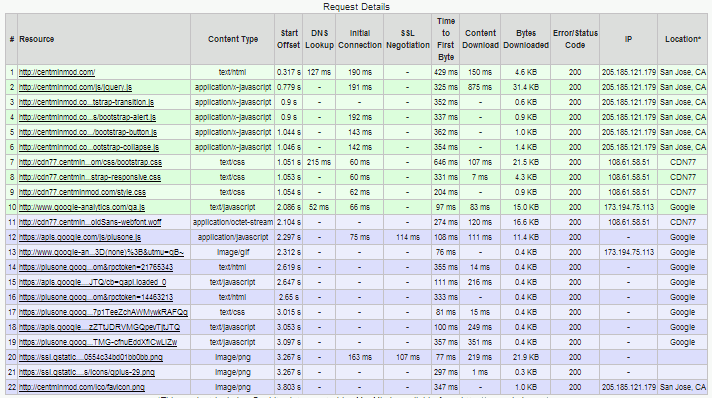This screenshot has width=712, height=398.
Task: Open the plusone link with rpctoken=14463213
Action: click(96, 297)
